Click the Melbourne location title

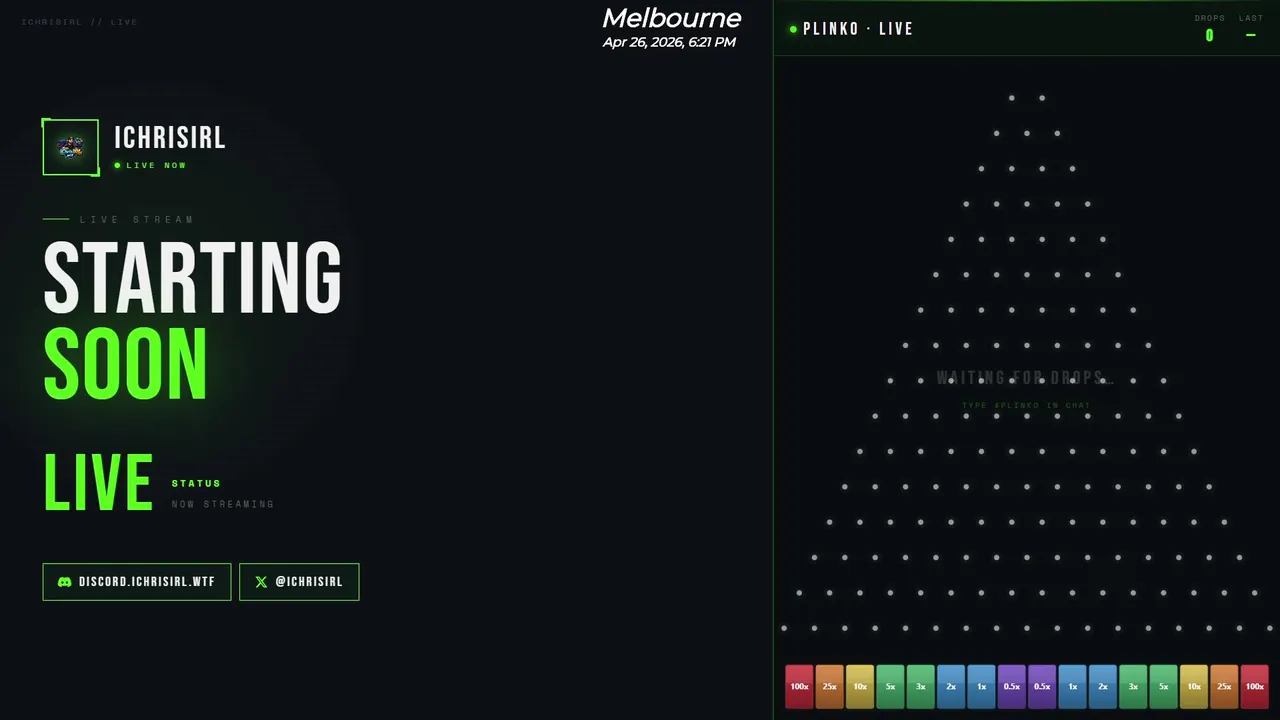pyautogui.click(x=671, y=18)
